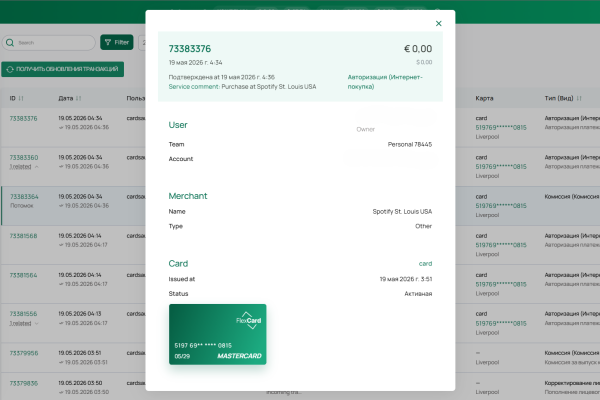This screenshot has height=400, width=600.
Task: Expand related items under 73383360
Action: [x=24, y=167]
